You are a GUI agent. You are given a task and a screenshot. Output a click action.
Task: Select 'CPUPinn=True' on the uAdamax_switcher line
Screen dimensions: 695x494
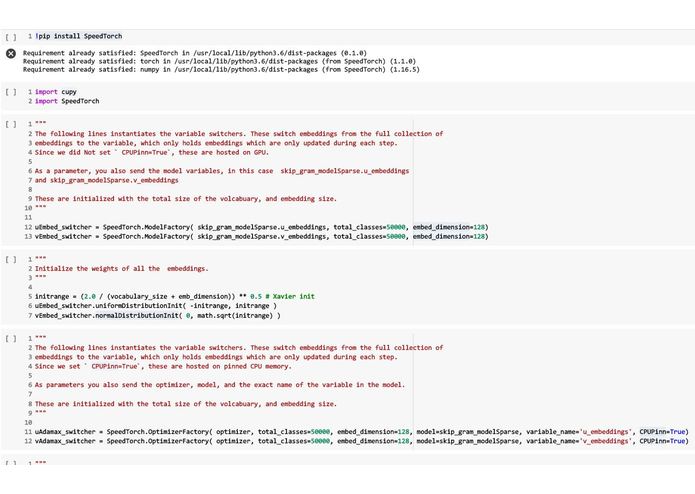coord(662,432)
